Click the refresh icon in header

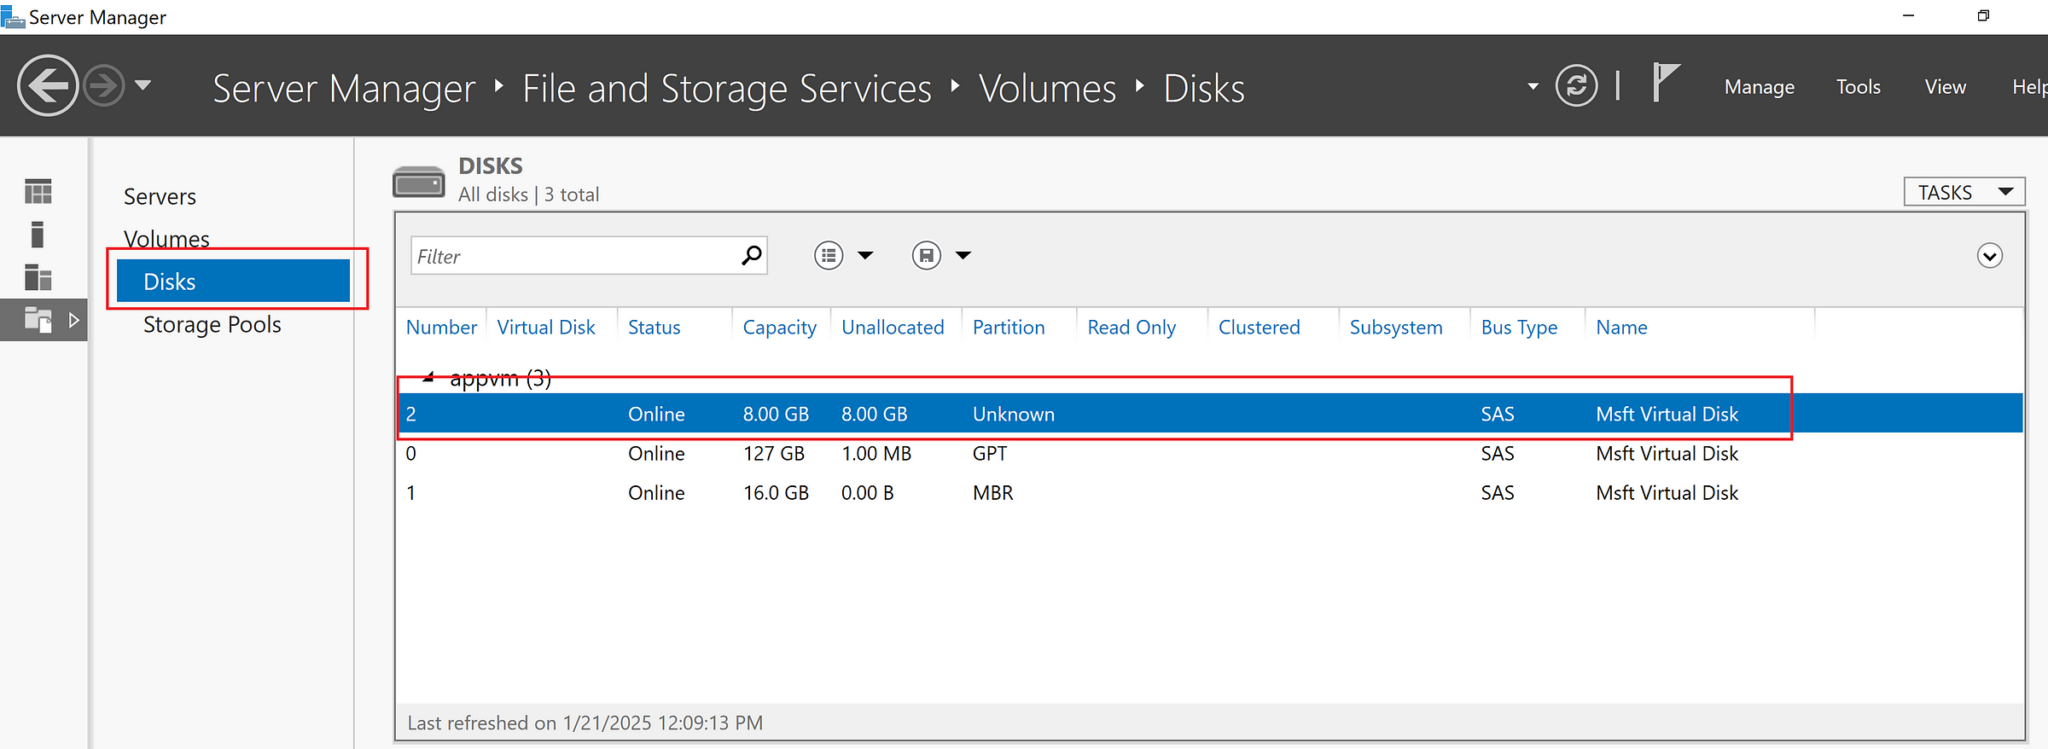1576,86
